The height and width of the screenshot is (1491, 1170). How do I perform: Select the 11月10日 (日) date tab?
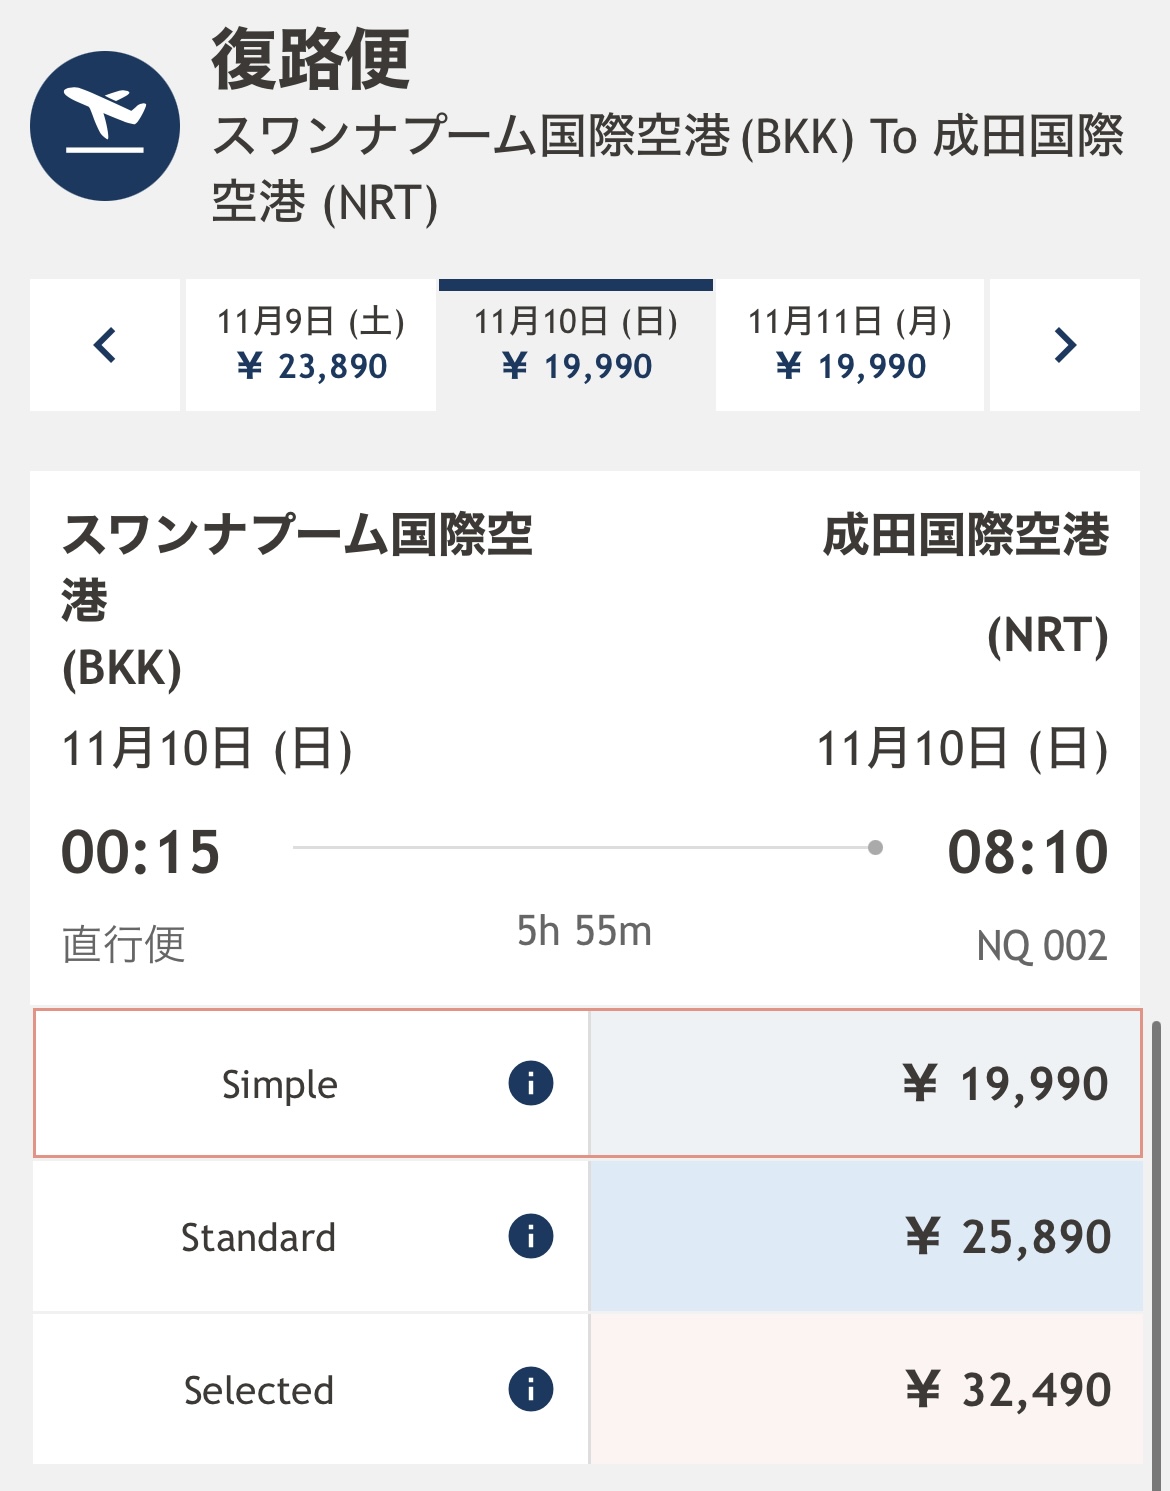(x=576, y=345)
